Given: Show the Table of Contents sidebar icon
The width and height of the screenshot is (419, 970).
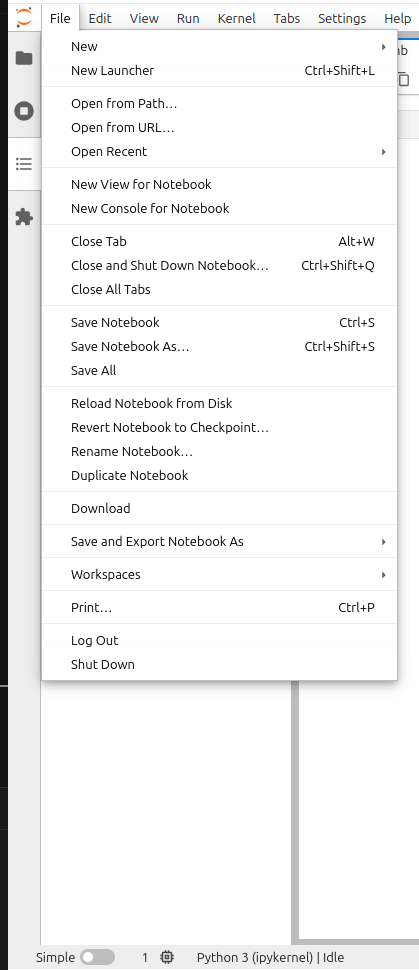Looking at the screenshot, I should point(24,164).
